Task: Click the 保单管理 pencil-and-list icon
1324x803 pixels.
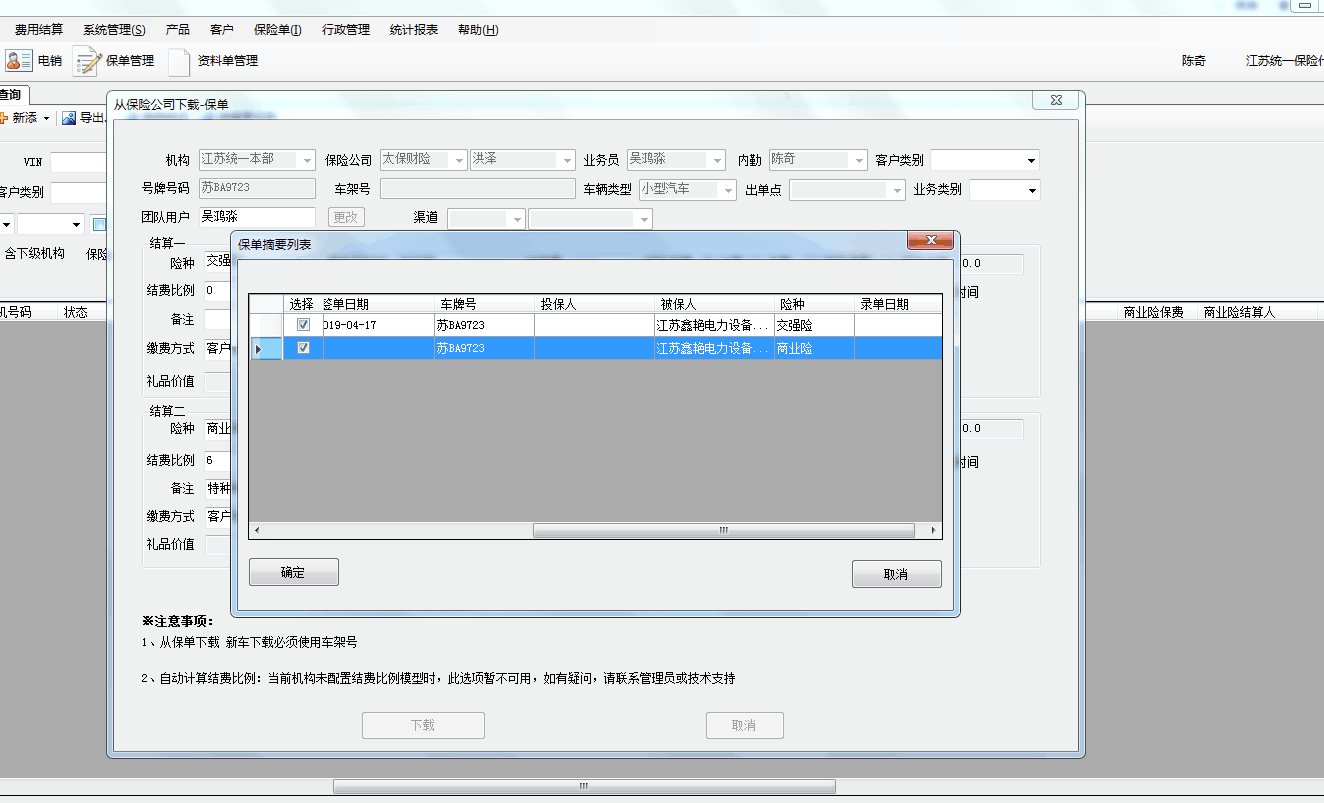Action: (x=88, y=61)
